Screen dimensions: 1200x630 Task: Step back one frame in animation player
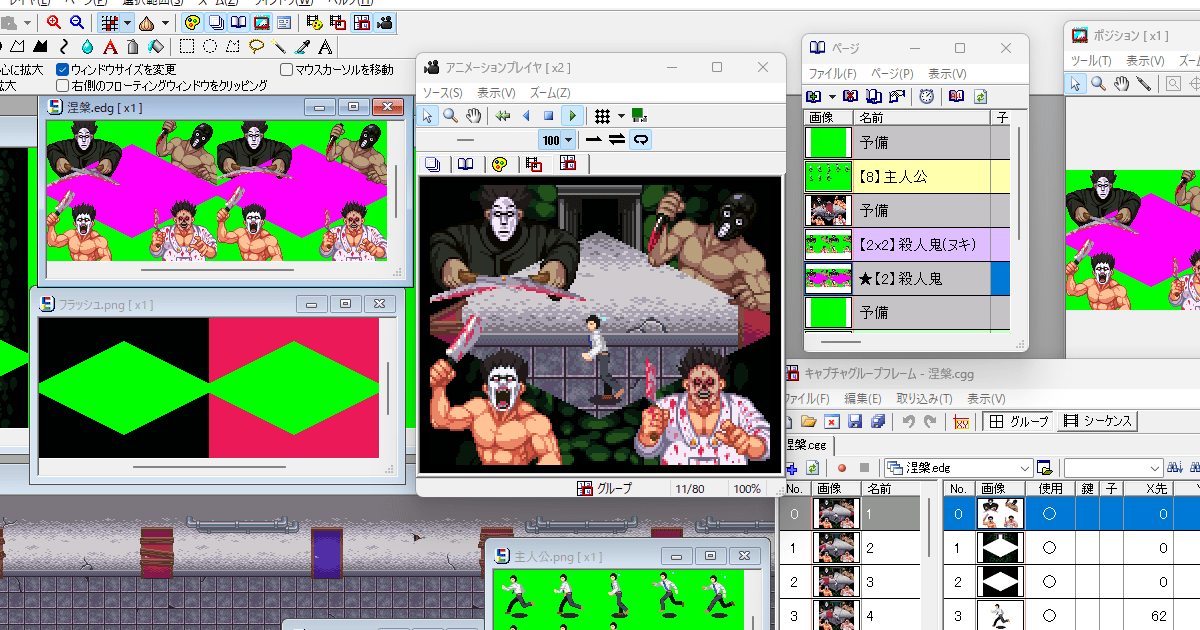[x=526, y=116]
